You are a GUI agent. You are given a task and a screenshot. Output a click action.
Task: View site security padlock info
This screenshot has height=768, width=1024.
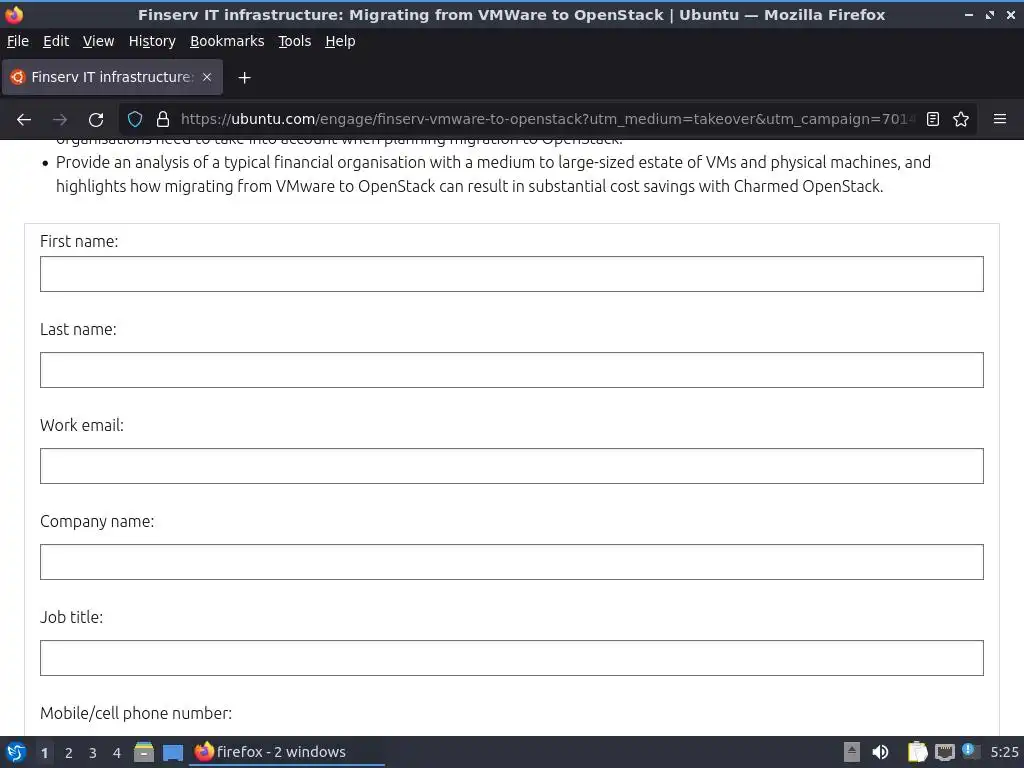pyautogui.click(x=163, y=119)
